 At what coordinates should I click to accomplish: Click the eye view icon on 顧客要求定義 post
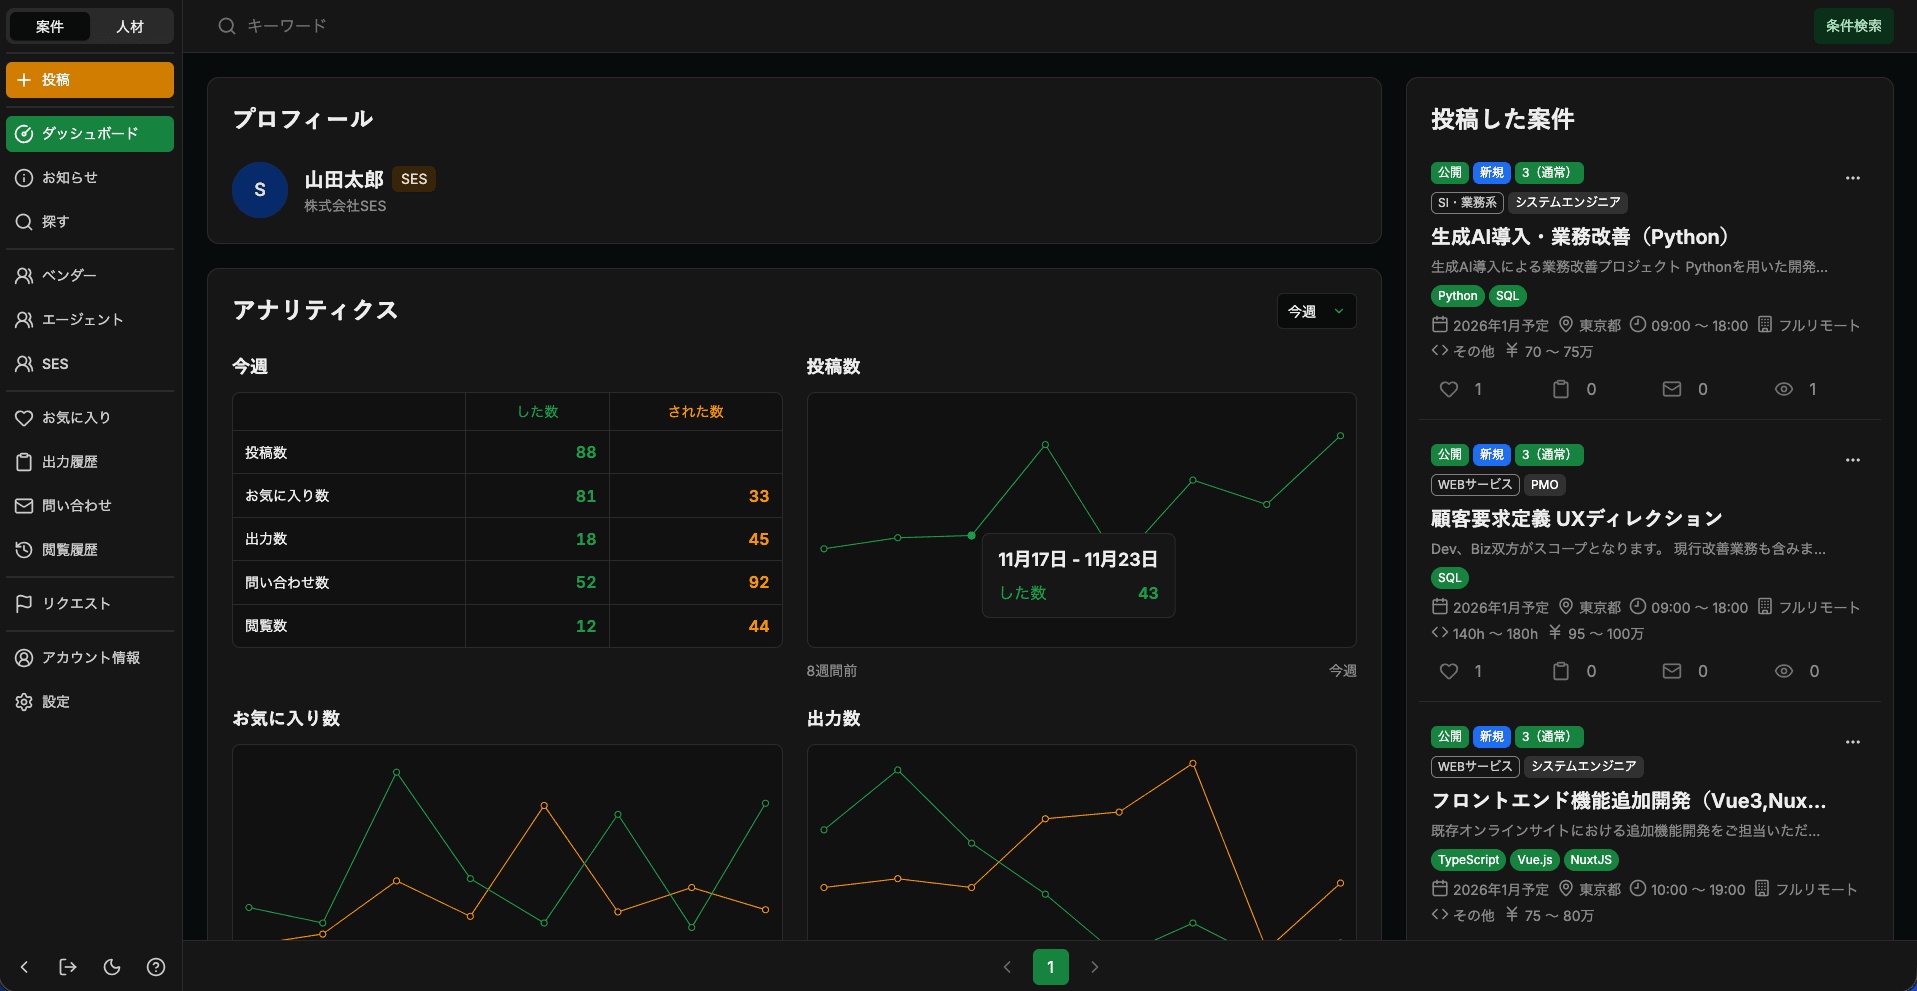1783,671
